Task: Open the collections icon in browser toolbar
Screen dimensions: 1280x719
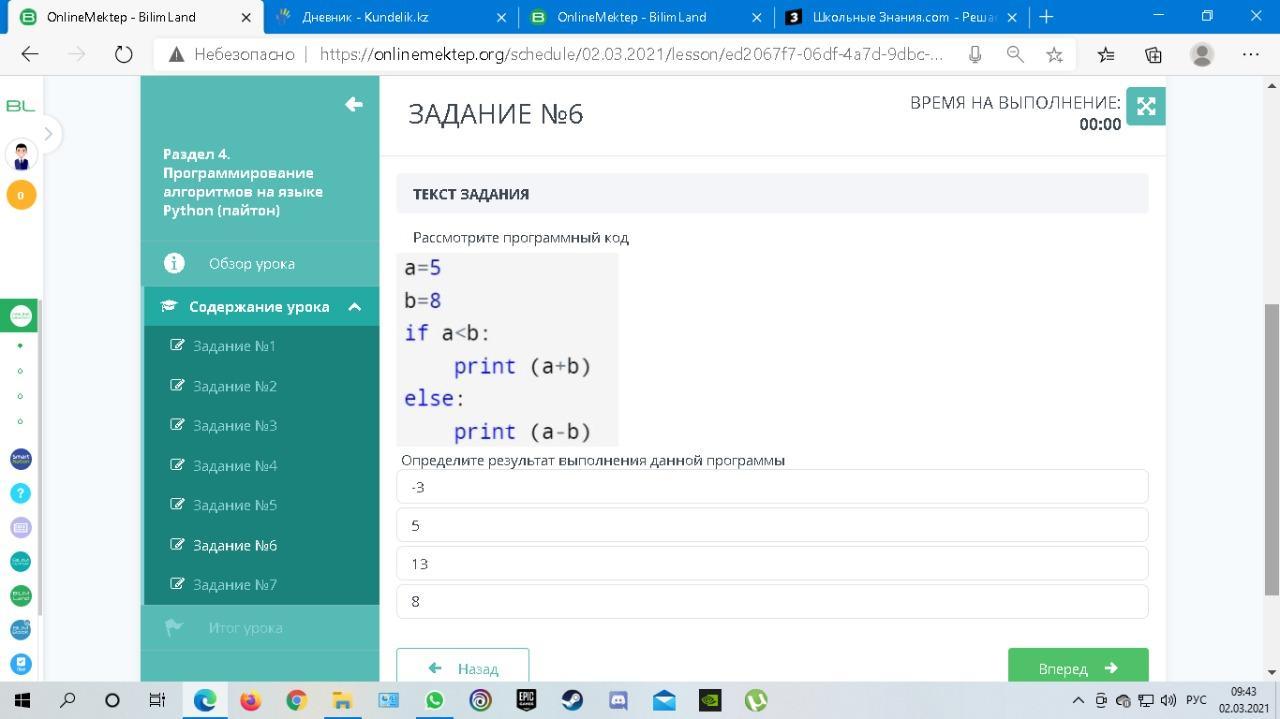Action: point(1153,55)
